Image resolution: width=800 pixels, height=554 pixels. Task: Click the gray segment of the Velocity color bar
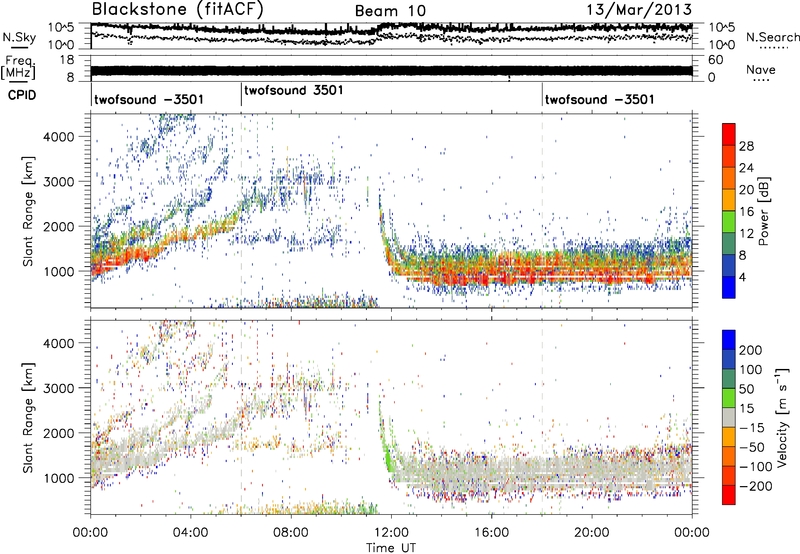click(729, 417)
